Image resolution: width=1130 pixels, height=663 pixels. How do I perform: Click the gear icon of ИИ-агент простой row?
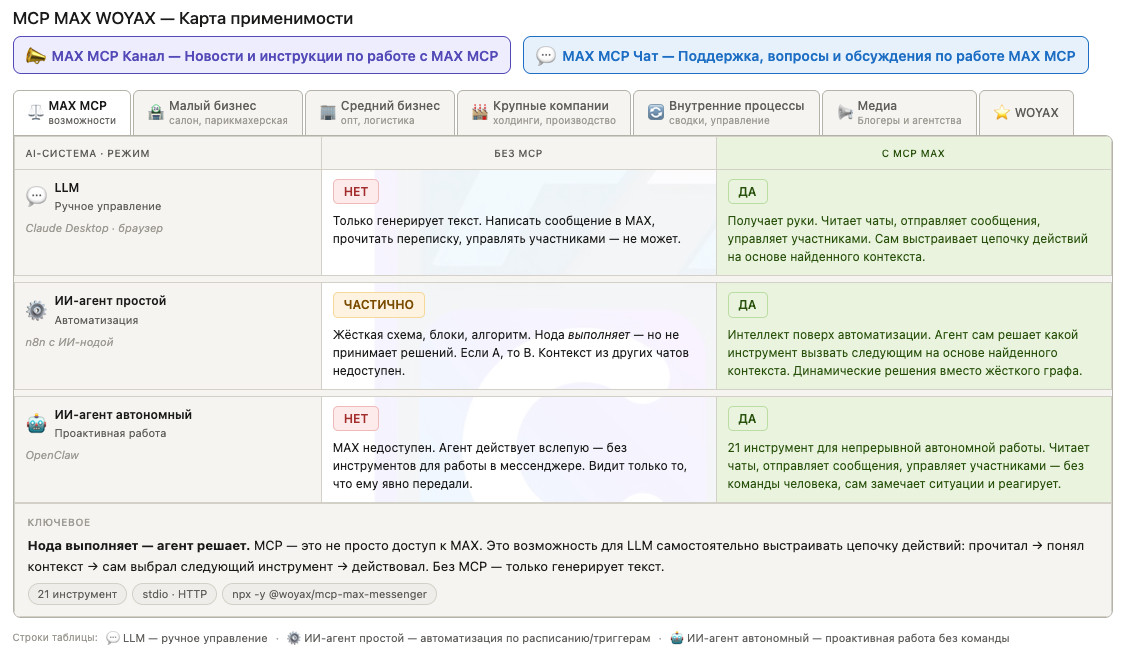tap(36, 310)
